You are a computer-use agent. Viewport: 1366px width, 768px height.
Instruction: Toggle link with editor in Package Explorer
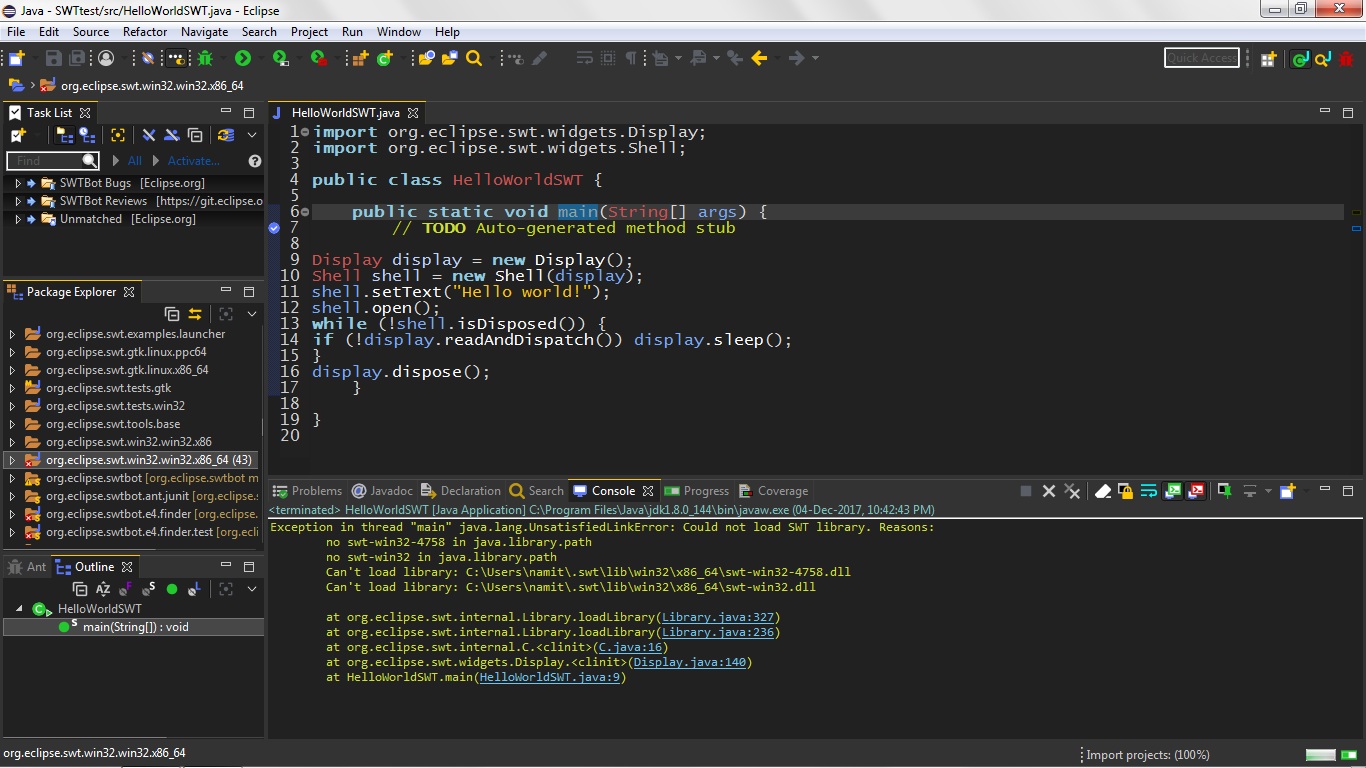coord(195,314)
